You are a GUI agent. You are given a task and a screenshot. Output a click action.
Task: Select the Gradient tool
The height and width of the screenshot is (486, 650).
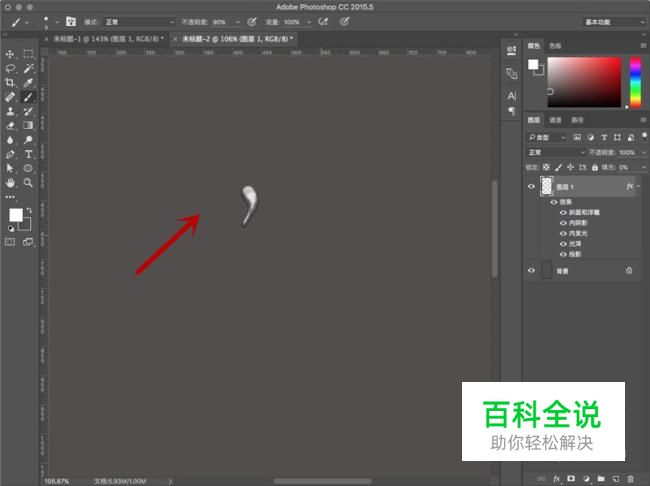28,125
